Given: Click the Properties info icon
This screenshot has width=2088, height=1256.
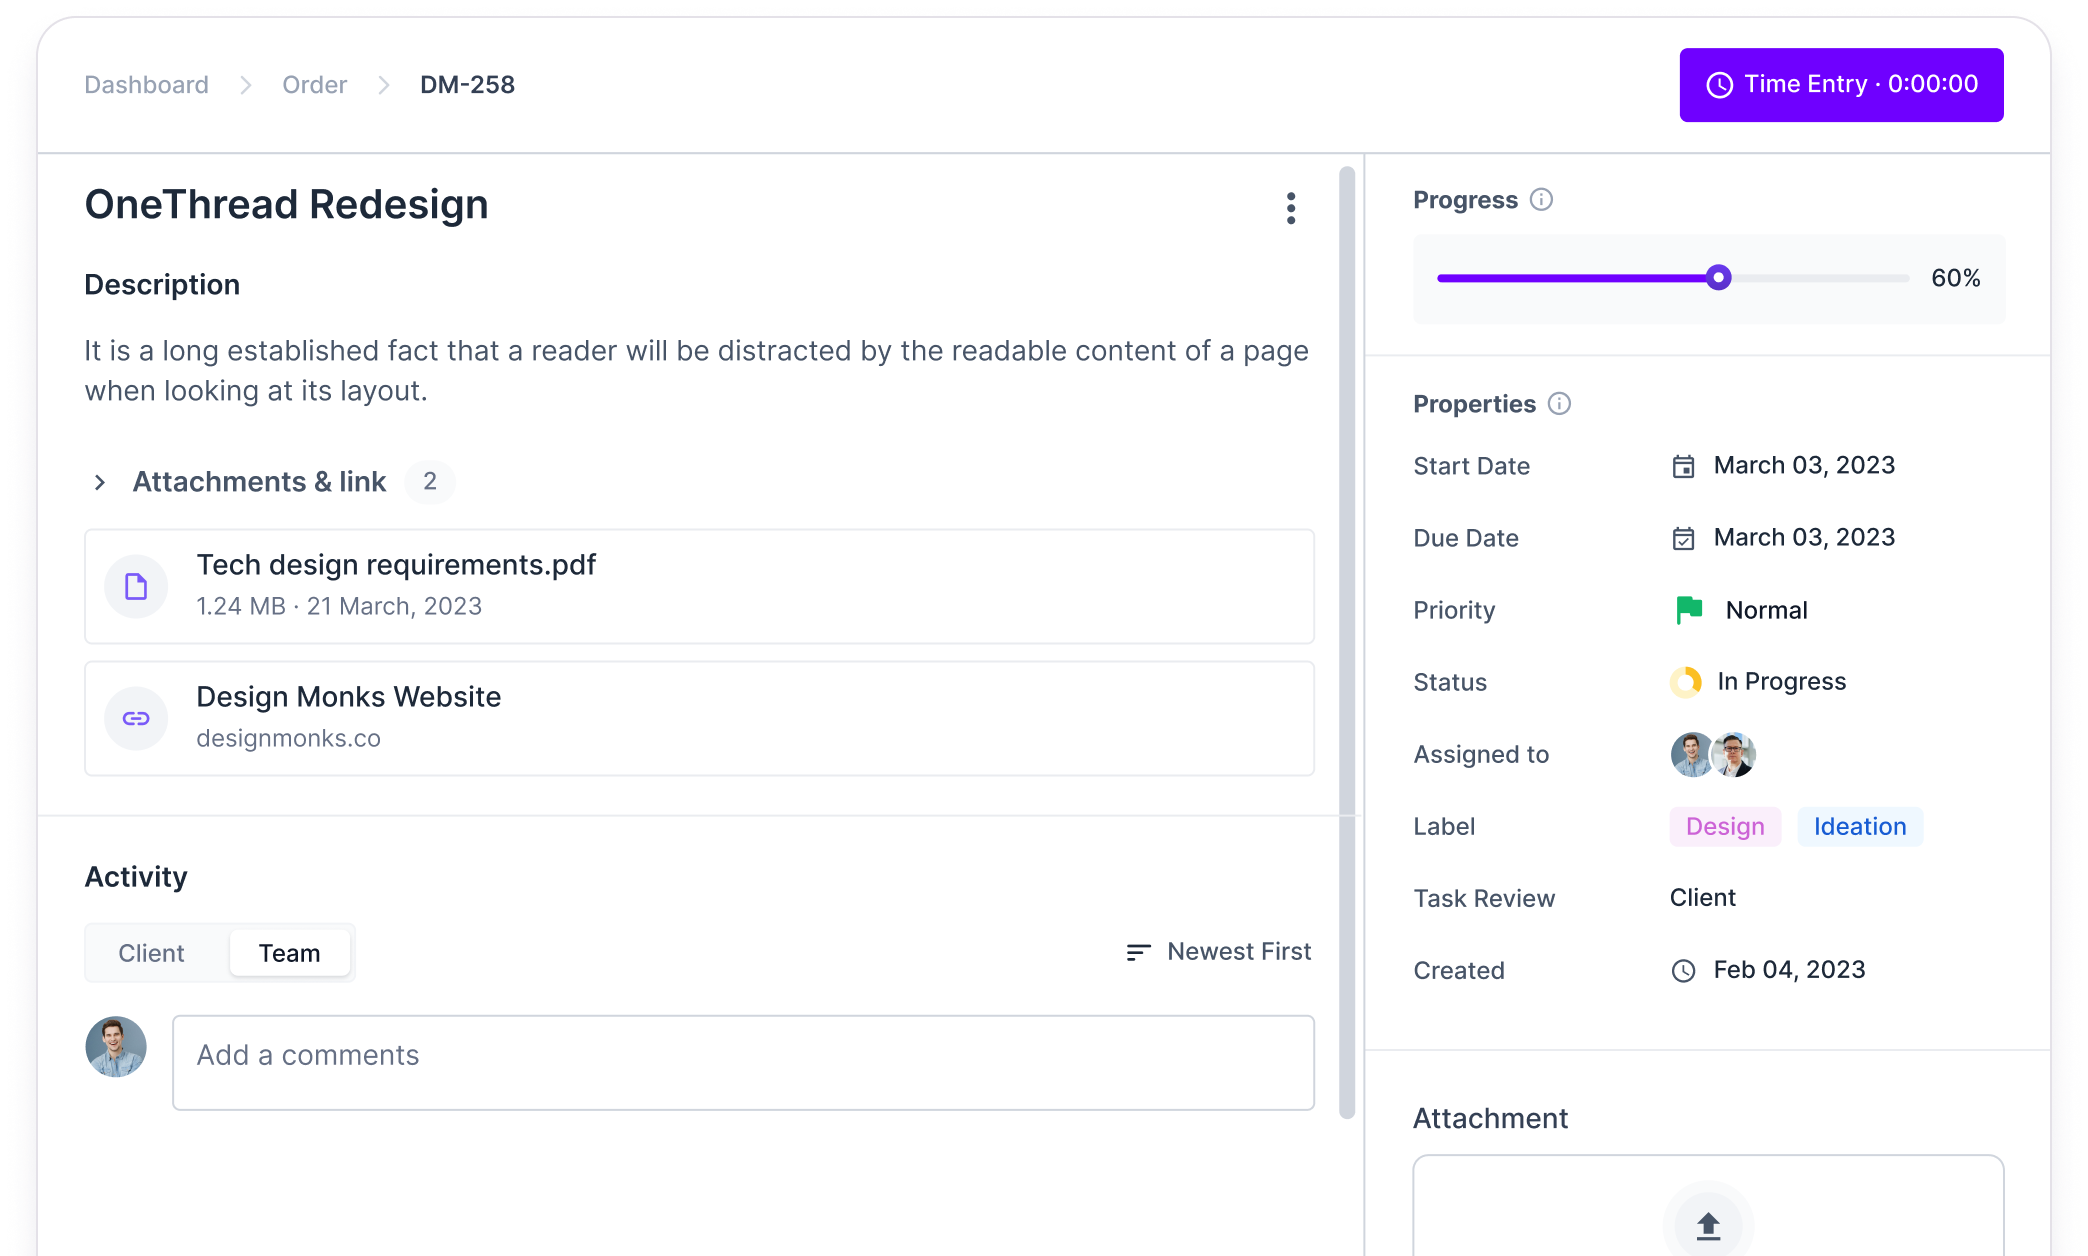Looking at the screenshot, I should [1559, 404].
